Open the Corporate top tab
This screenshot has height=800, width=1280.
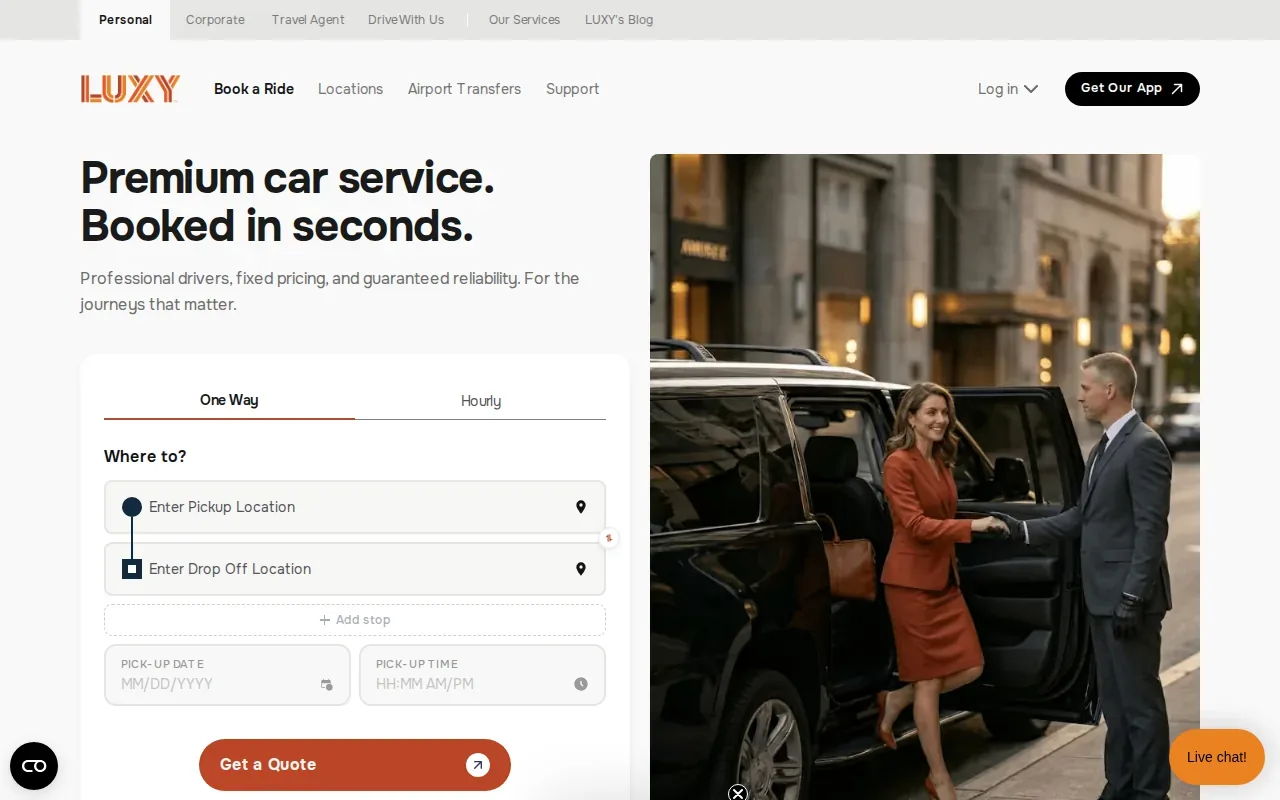point(215,20)
